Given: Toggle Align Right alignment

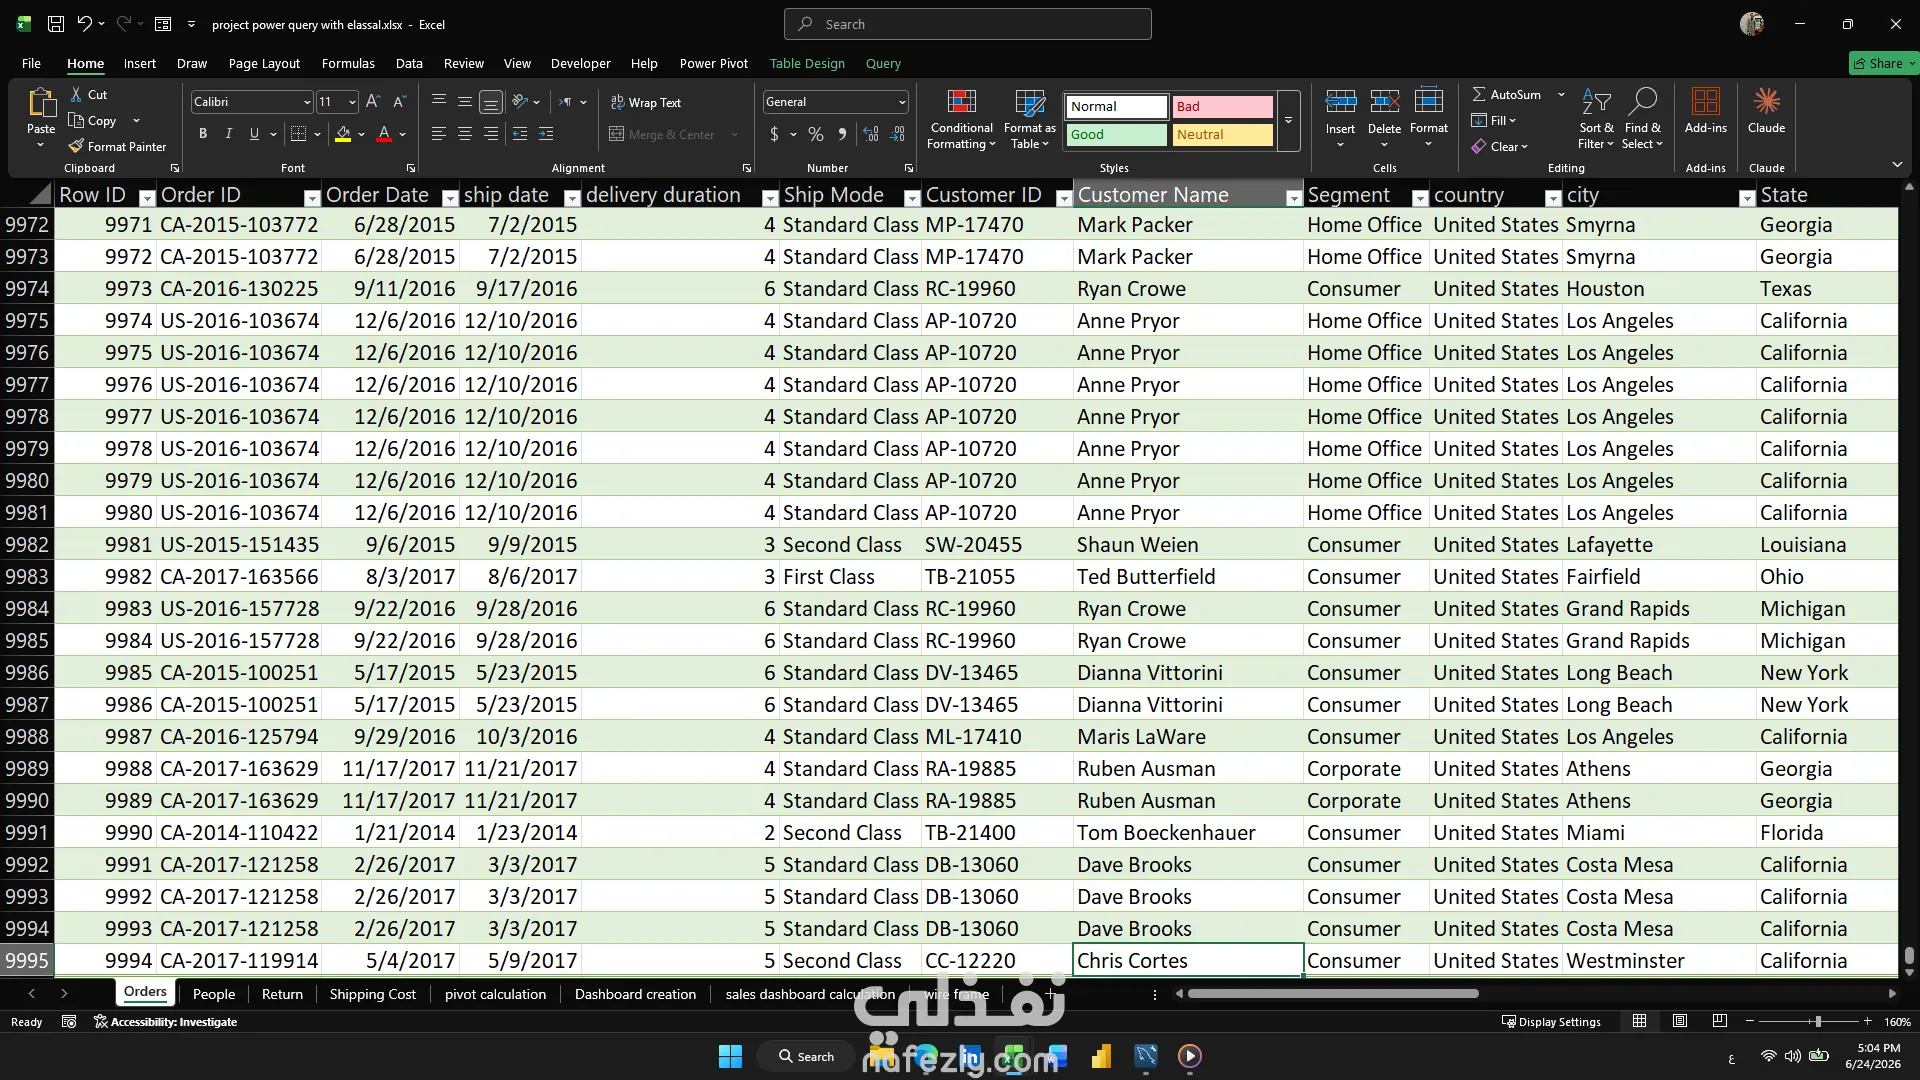Looking at the screenshot, I should (x=490, y=134).
